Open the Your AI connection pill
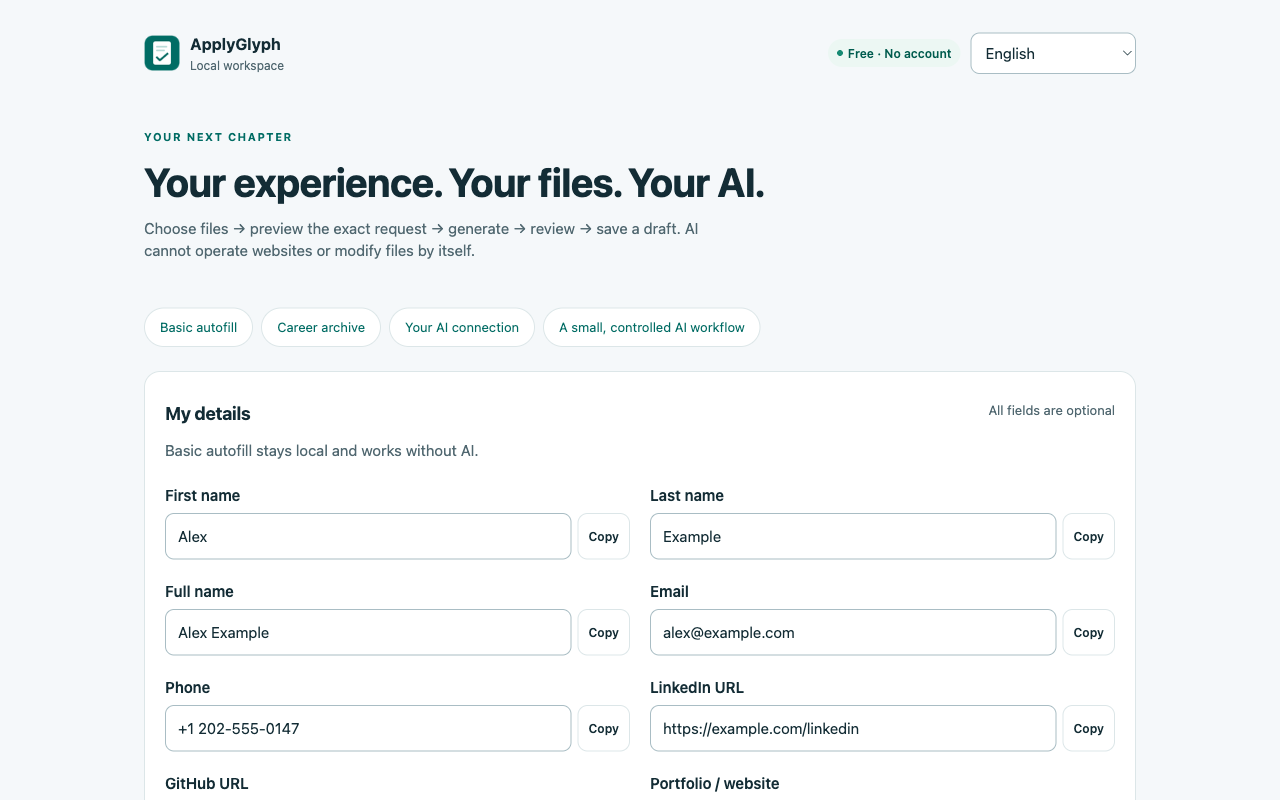Image resolution: width=1280 pixels, height=800 pixels. click(462, 327)
